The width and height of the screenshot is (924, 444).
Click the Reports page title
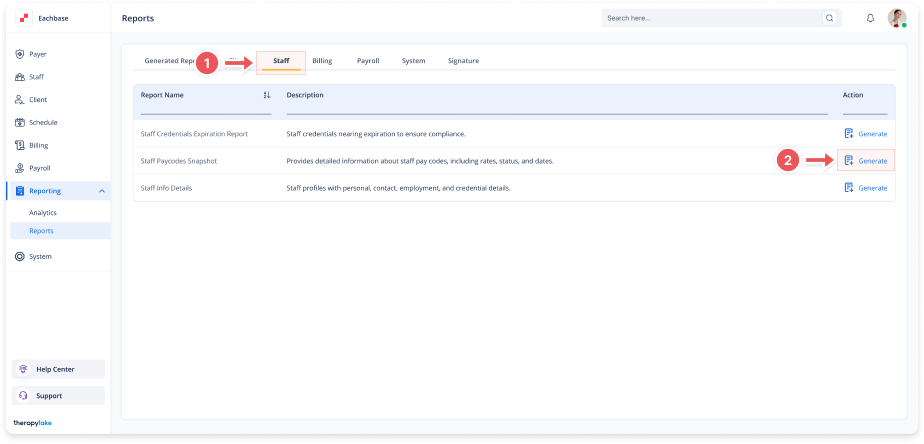pyautogui.click(x=138, y=18)
